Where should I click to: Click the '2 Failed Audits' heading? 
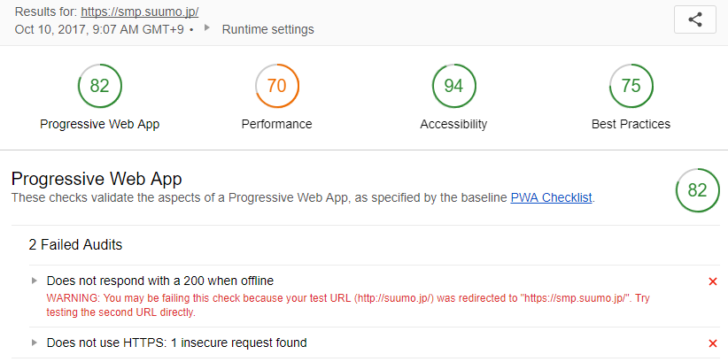click(76, 245)
